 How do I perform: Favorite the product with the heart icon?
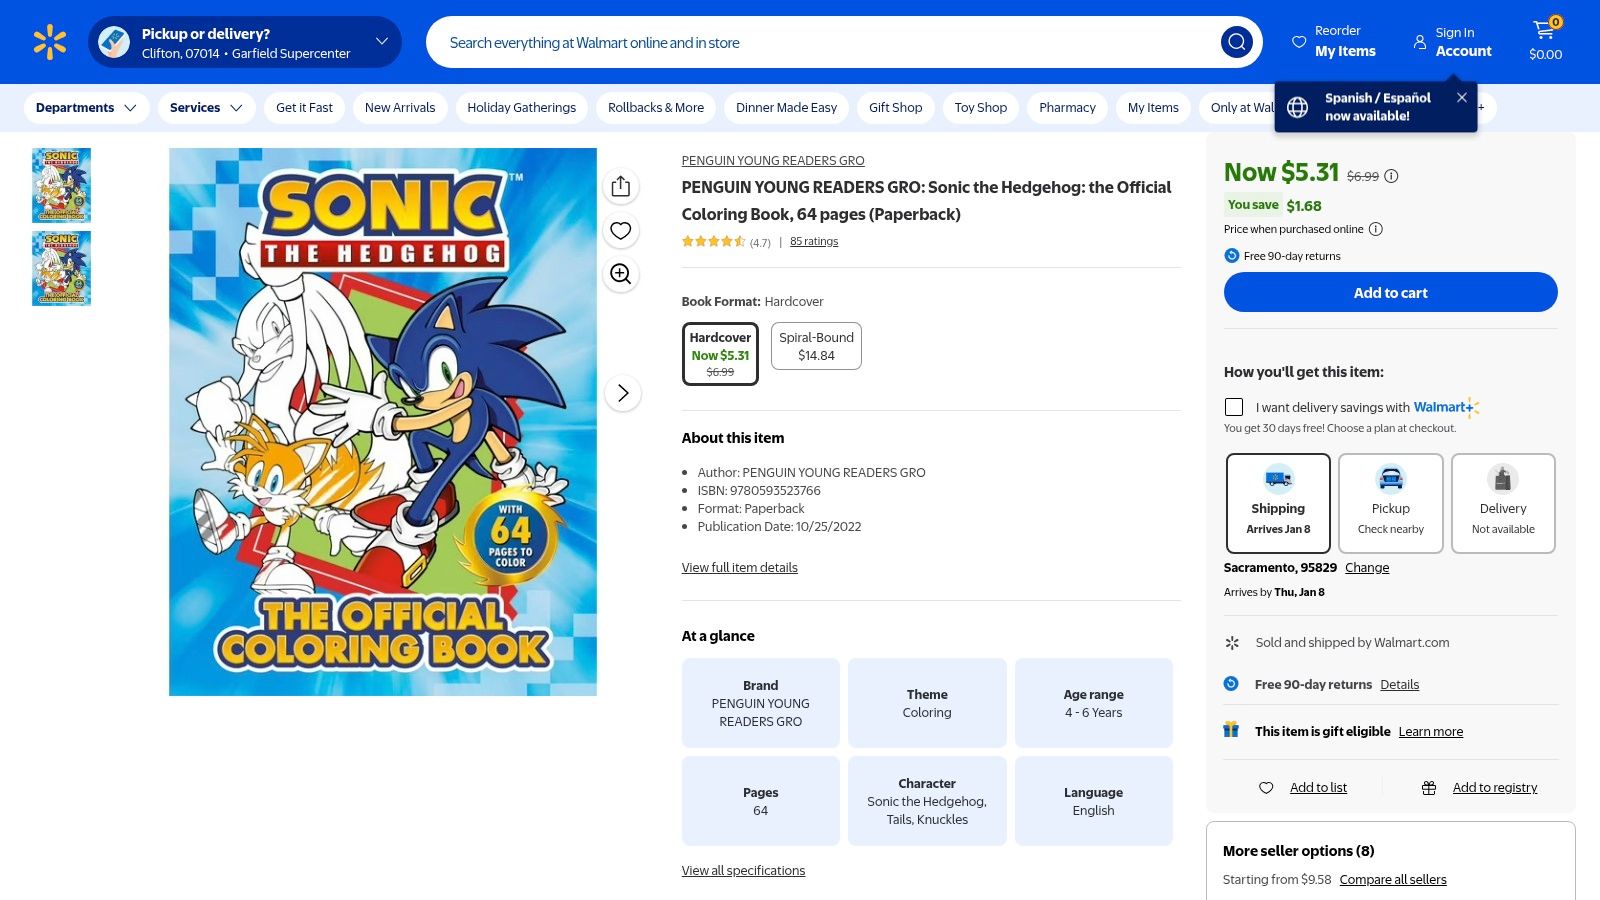620,230
